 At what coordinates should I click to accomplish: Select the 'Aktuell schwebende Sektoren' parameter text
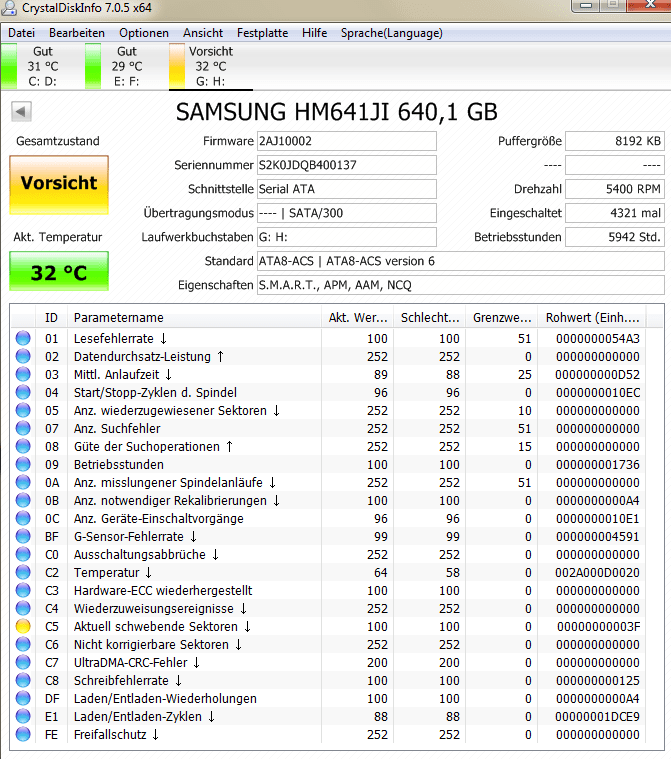coord(155,626)
